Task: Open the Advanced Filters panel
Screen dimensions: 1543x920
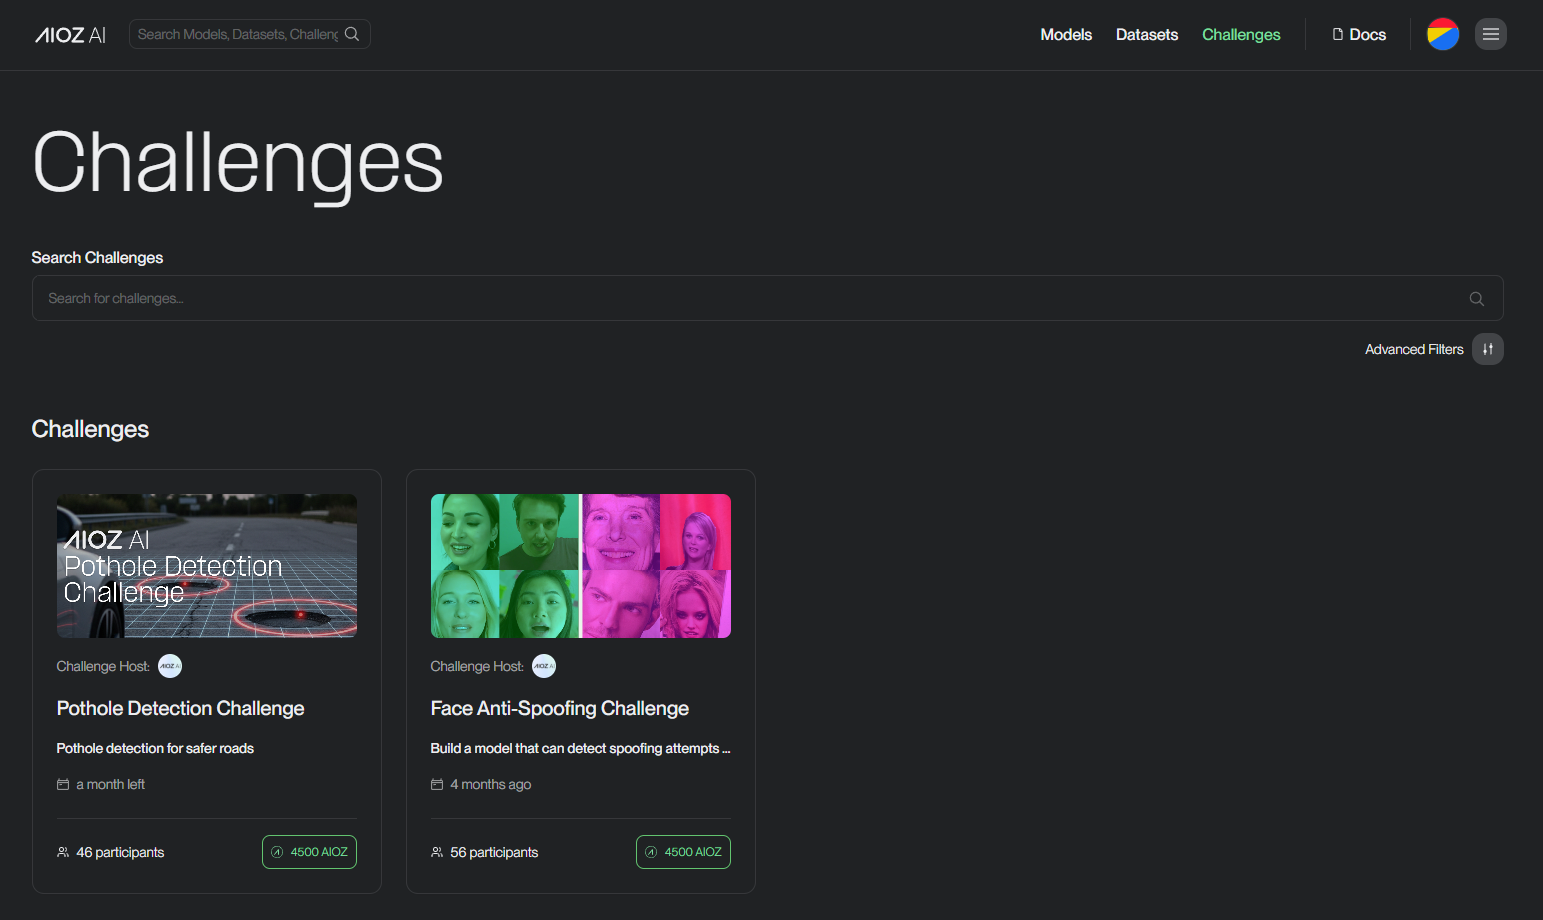Action: 1414,349
